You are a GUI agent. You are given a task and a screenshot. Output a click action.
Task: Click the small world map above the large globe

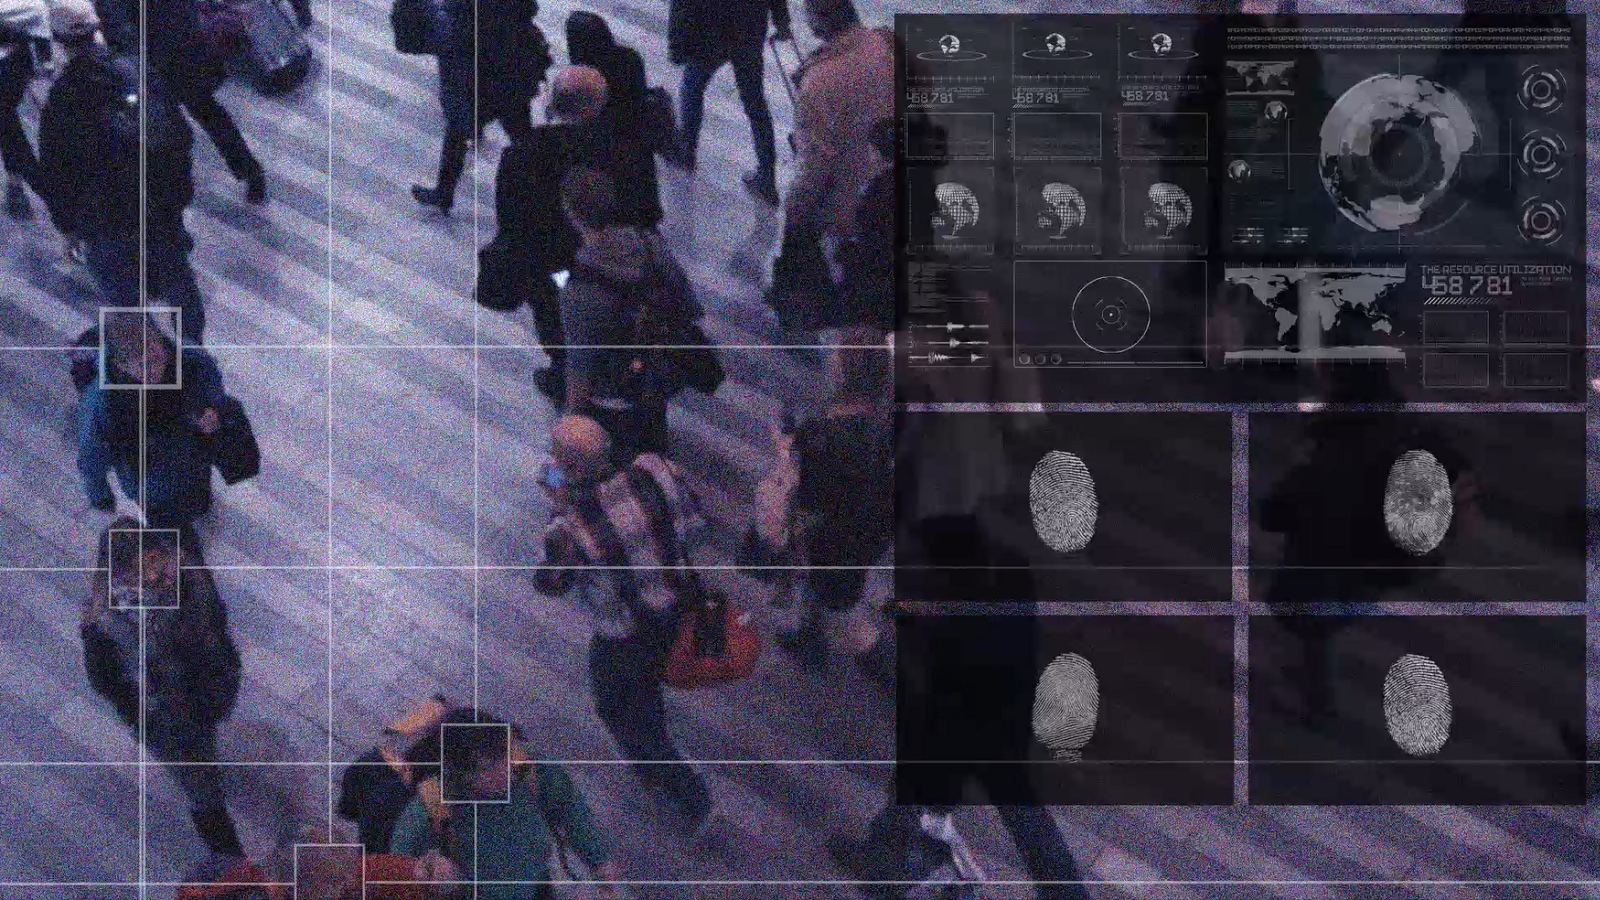pos(1260,77)
